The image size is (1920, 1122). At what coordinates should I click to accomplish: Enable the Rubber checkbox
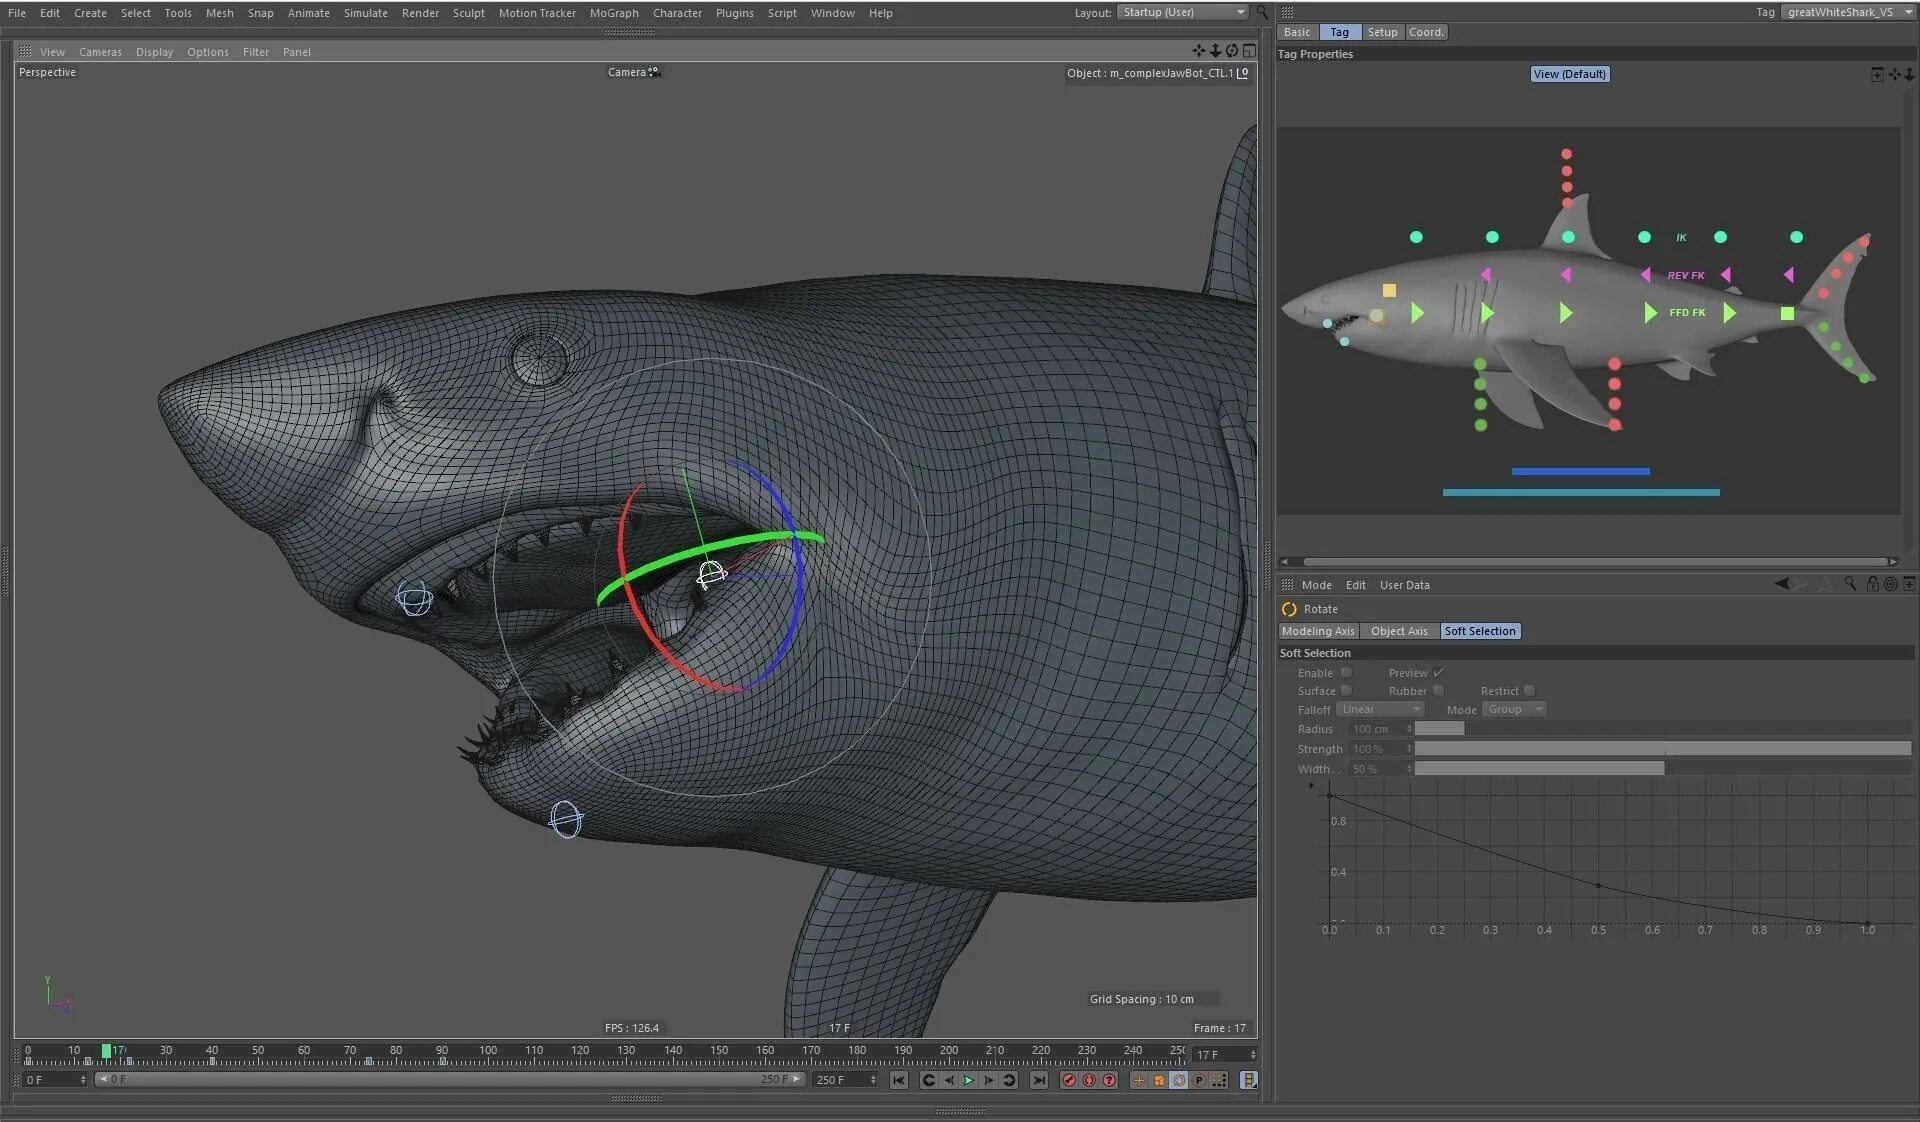(x=1438, y=691)
